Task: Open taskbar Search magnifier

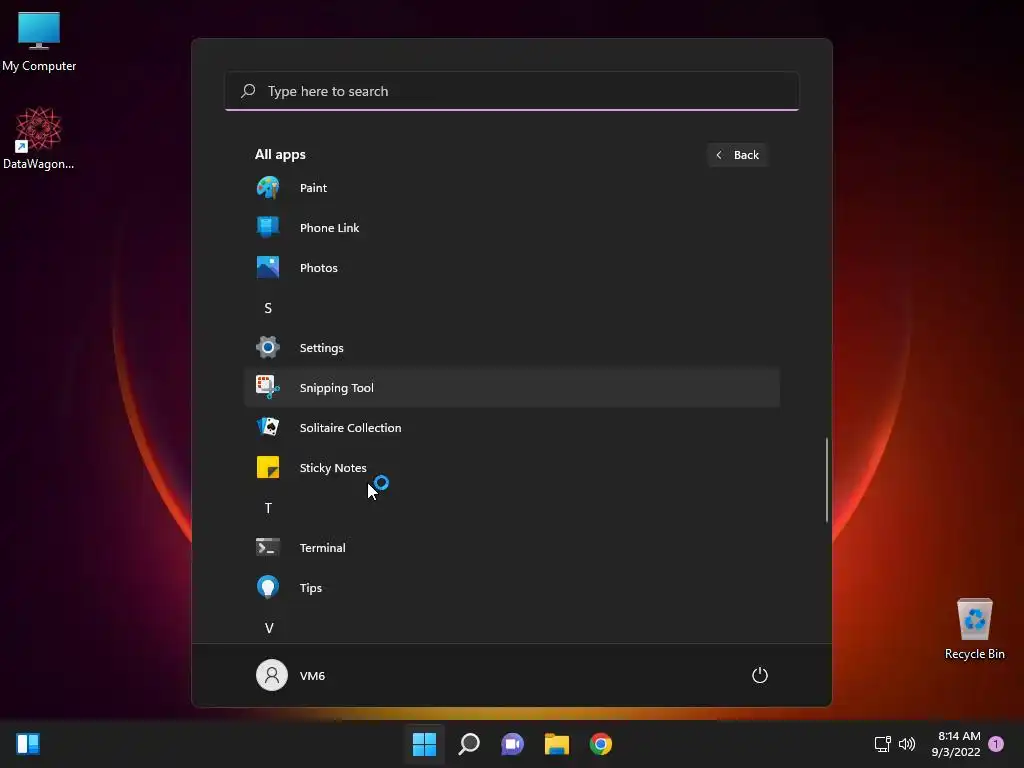Action: tap(469, 744)
